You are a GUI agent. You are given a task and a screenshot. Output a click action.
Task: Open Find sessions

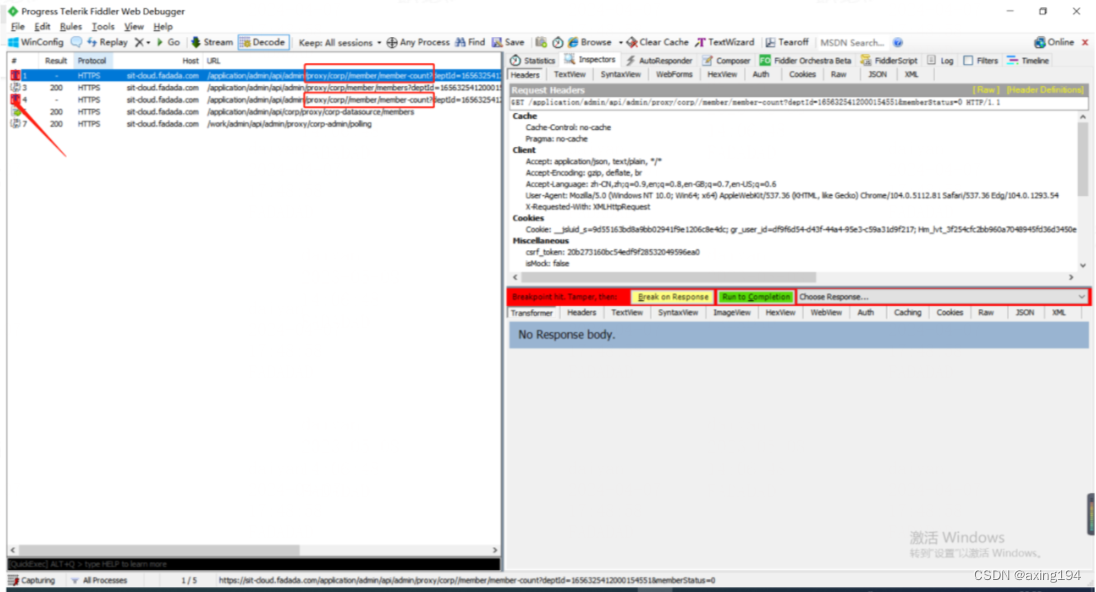coord(470,43)
